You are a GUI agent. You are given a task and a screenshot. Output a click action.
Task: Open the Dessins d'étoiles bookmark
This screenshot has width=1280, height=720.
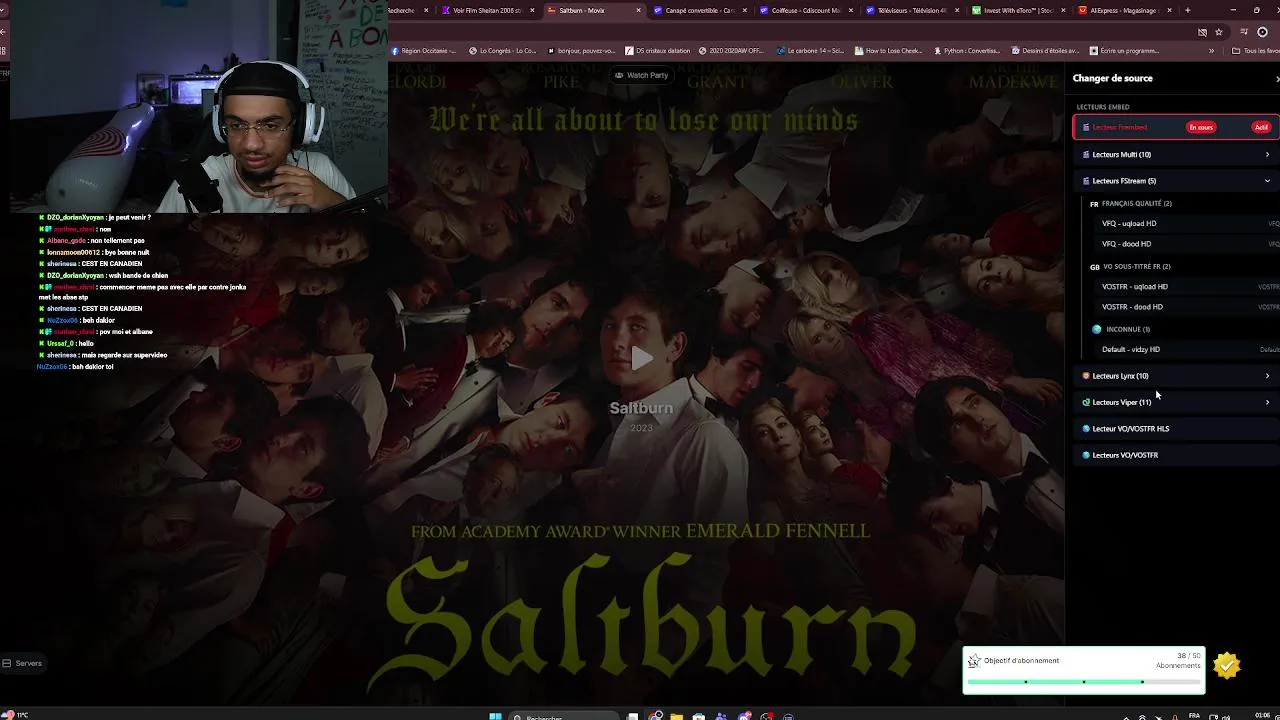click(1045, 50)
